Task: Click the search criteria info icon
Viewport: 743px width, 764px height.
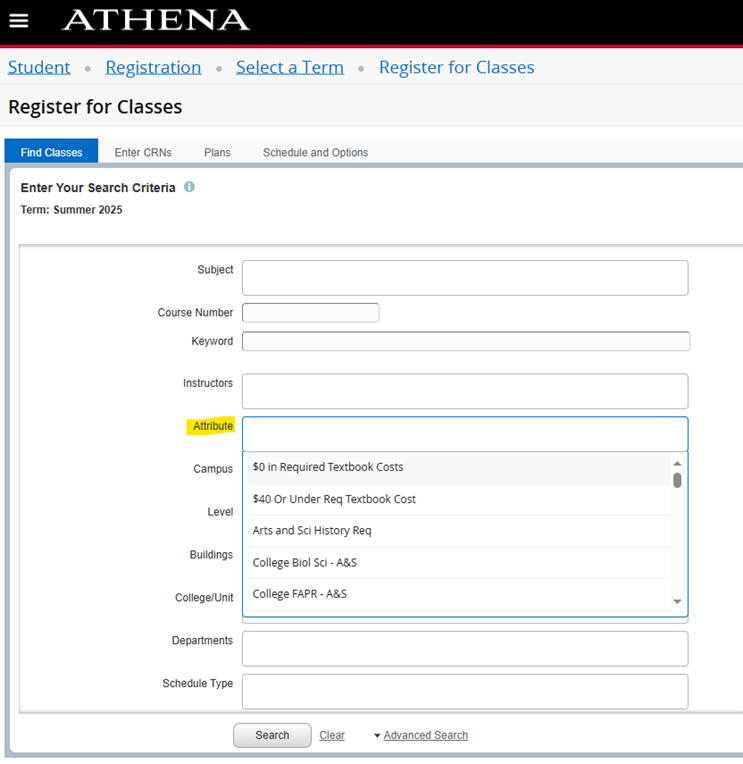Action: [189, 187]
